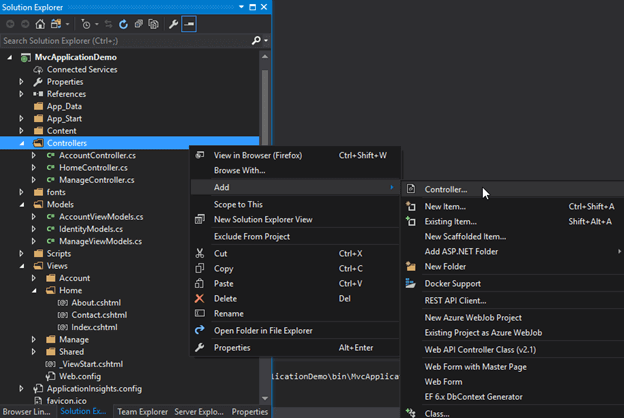Open HomeController.cs file in the tree
The height and width of the screenshot is (418, 624).
93,168
